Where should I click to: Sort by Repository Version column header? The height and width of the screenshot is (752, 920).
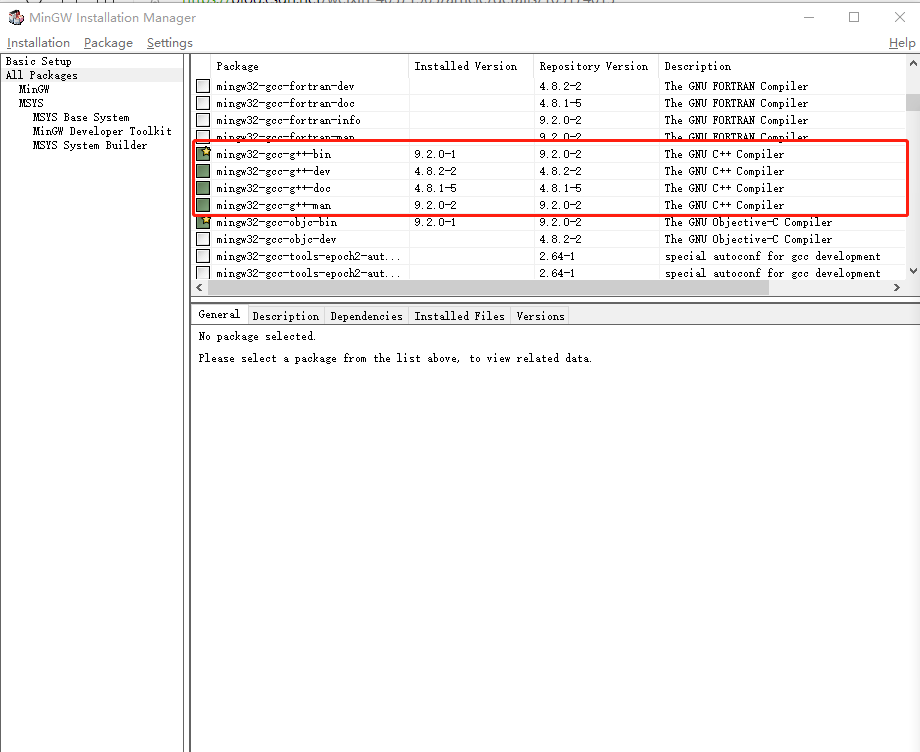(x=596, y=66)
